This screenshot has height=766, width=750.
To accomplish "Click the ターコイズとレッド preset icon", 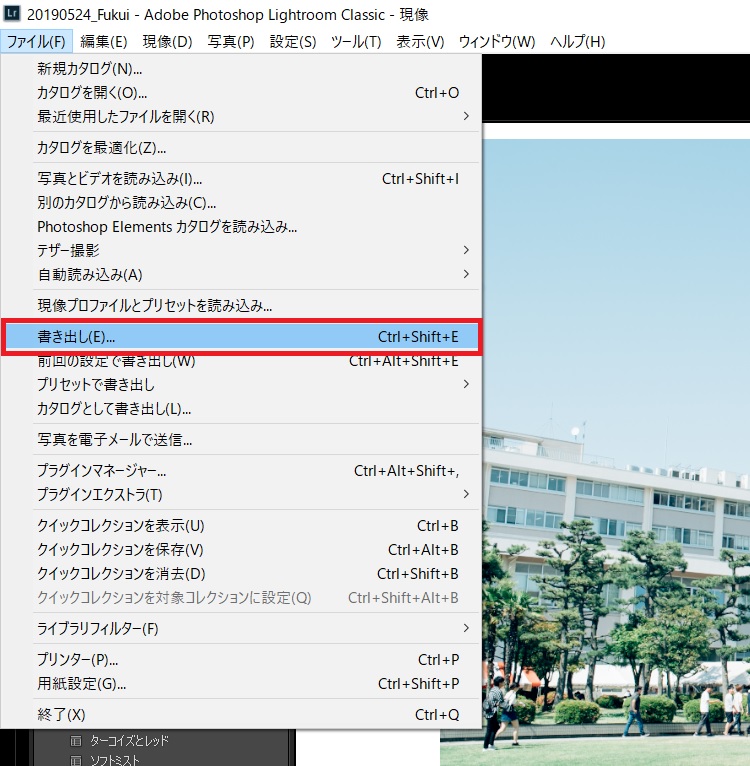I will pyautogui.click(x=76, y=741).
